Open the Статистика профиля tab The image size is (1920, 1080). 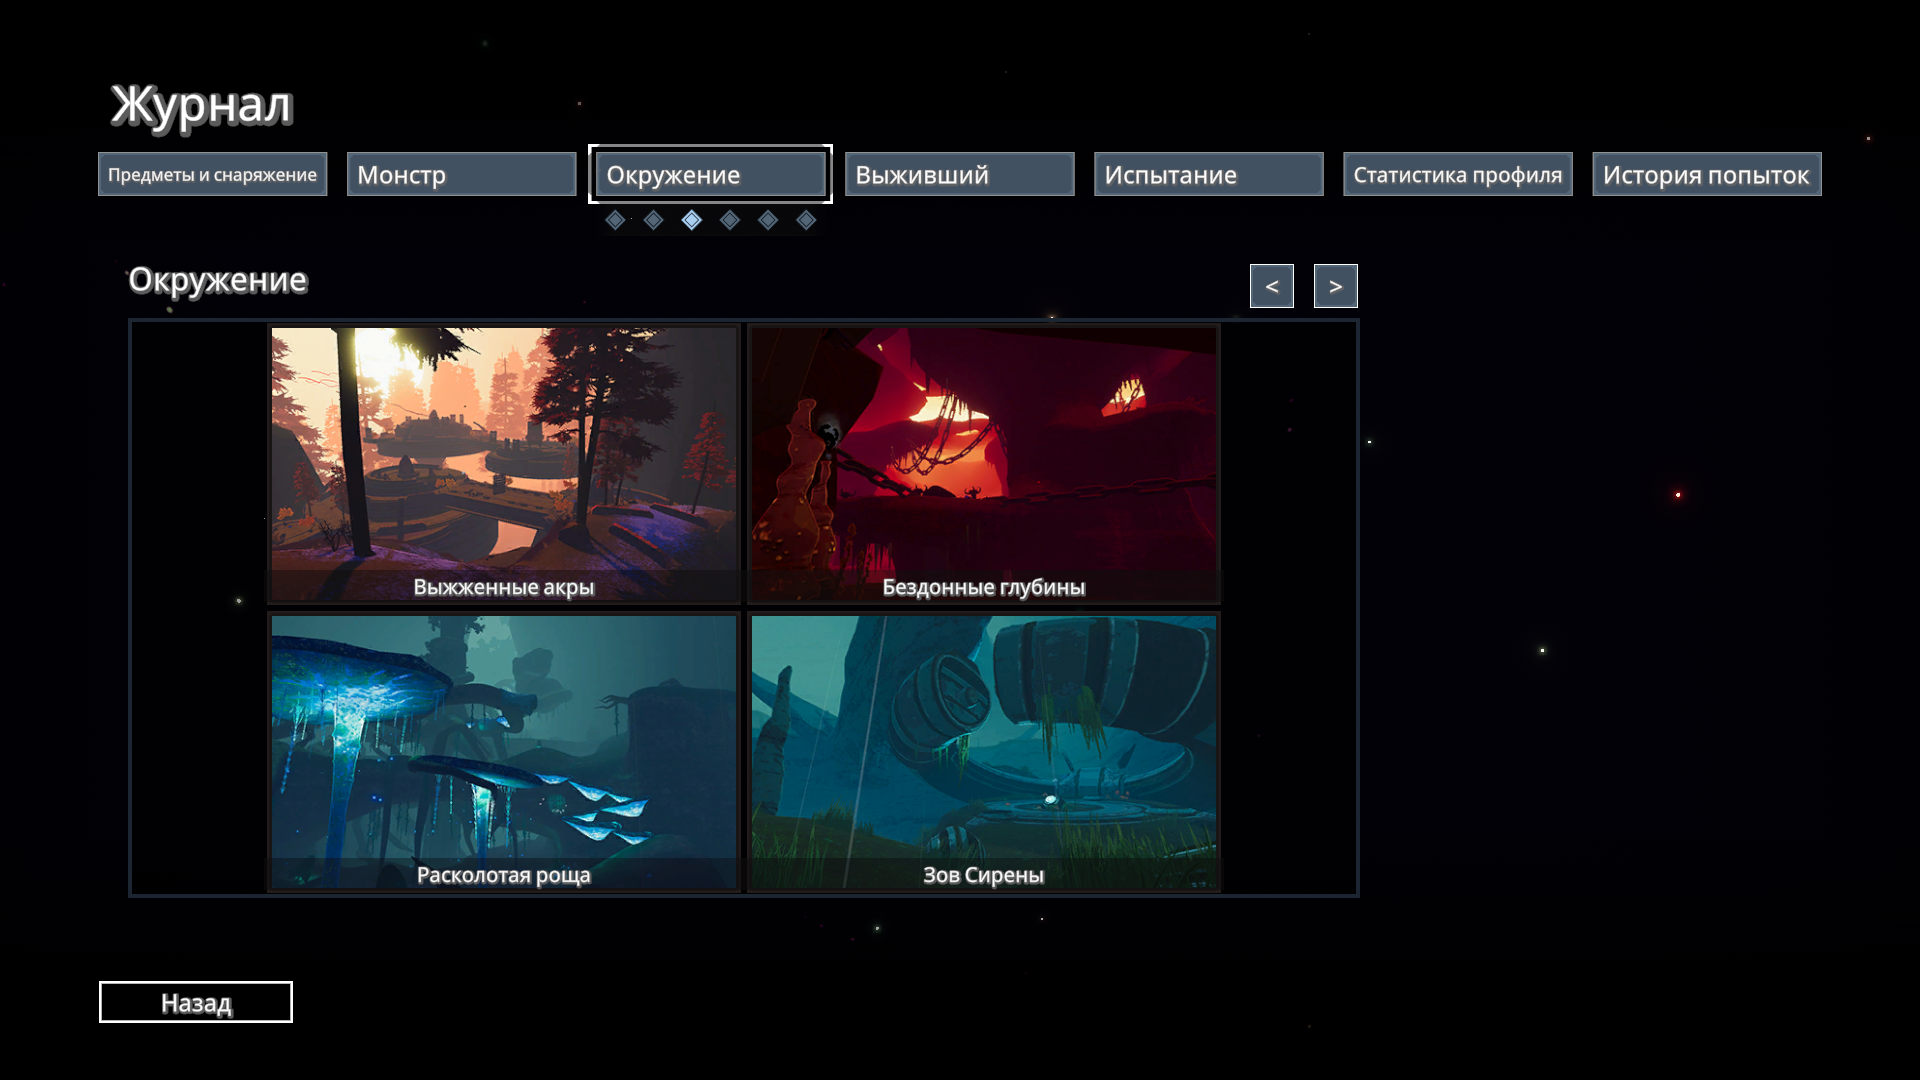point(1457,175)
